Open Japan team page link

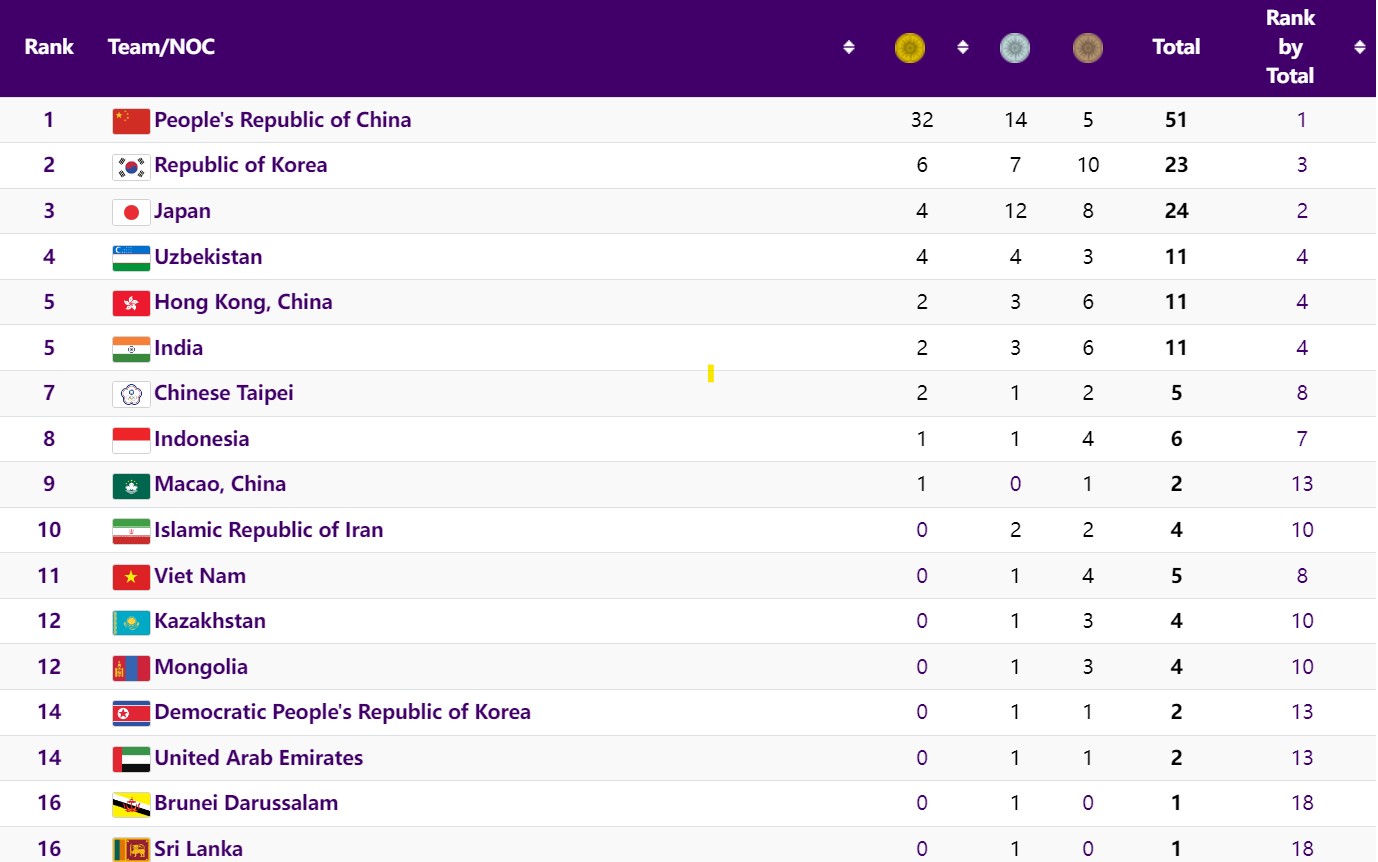(x=183, y=211)
